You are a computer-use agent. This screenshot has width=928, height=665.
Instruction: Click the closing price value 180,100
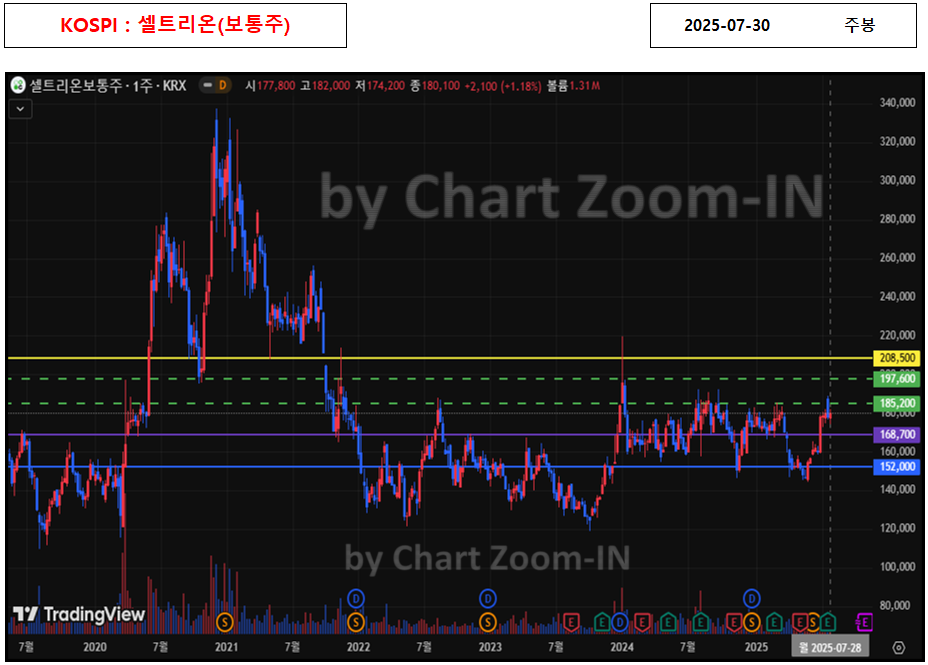pyautogui.click(x=441, y=86)
